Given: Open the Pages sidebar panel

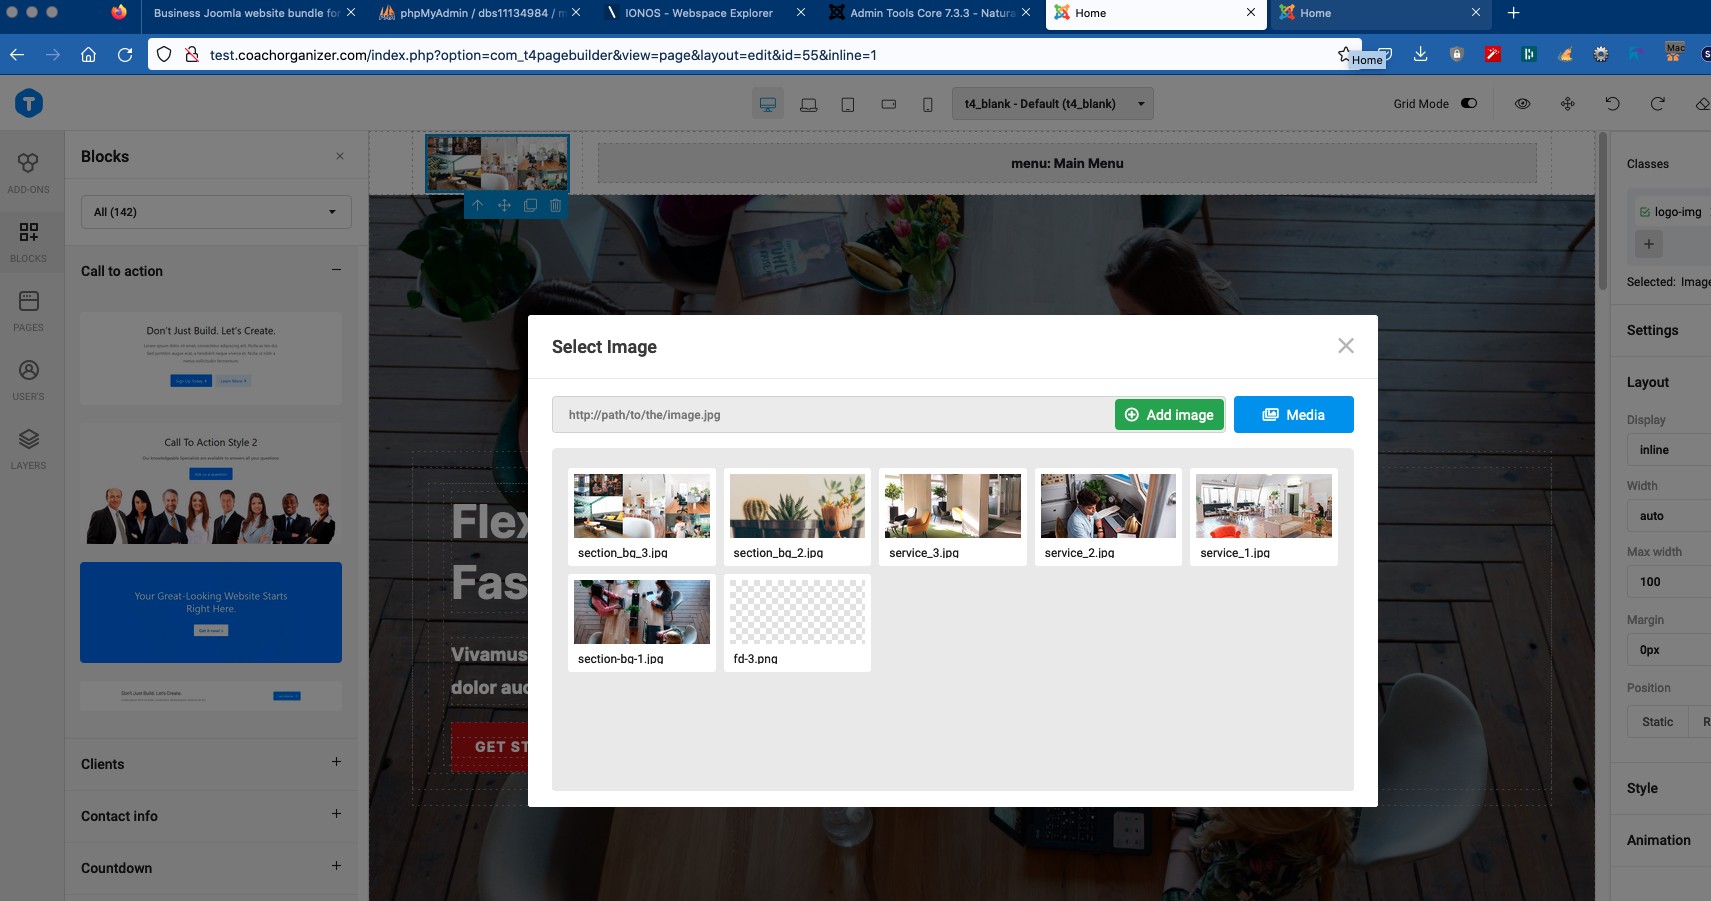Looking at the screenshot, I should click(x=28, y=310).
